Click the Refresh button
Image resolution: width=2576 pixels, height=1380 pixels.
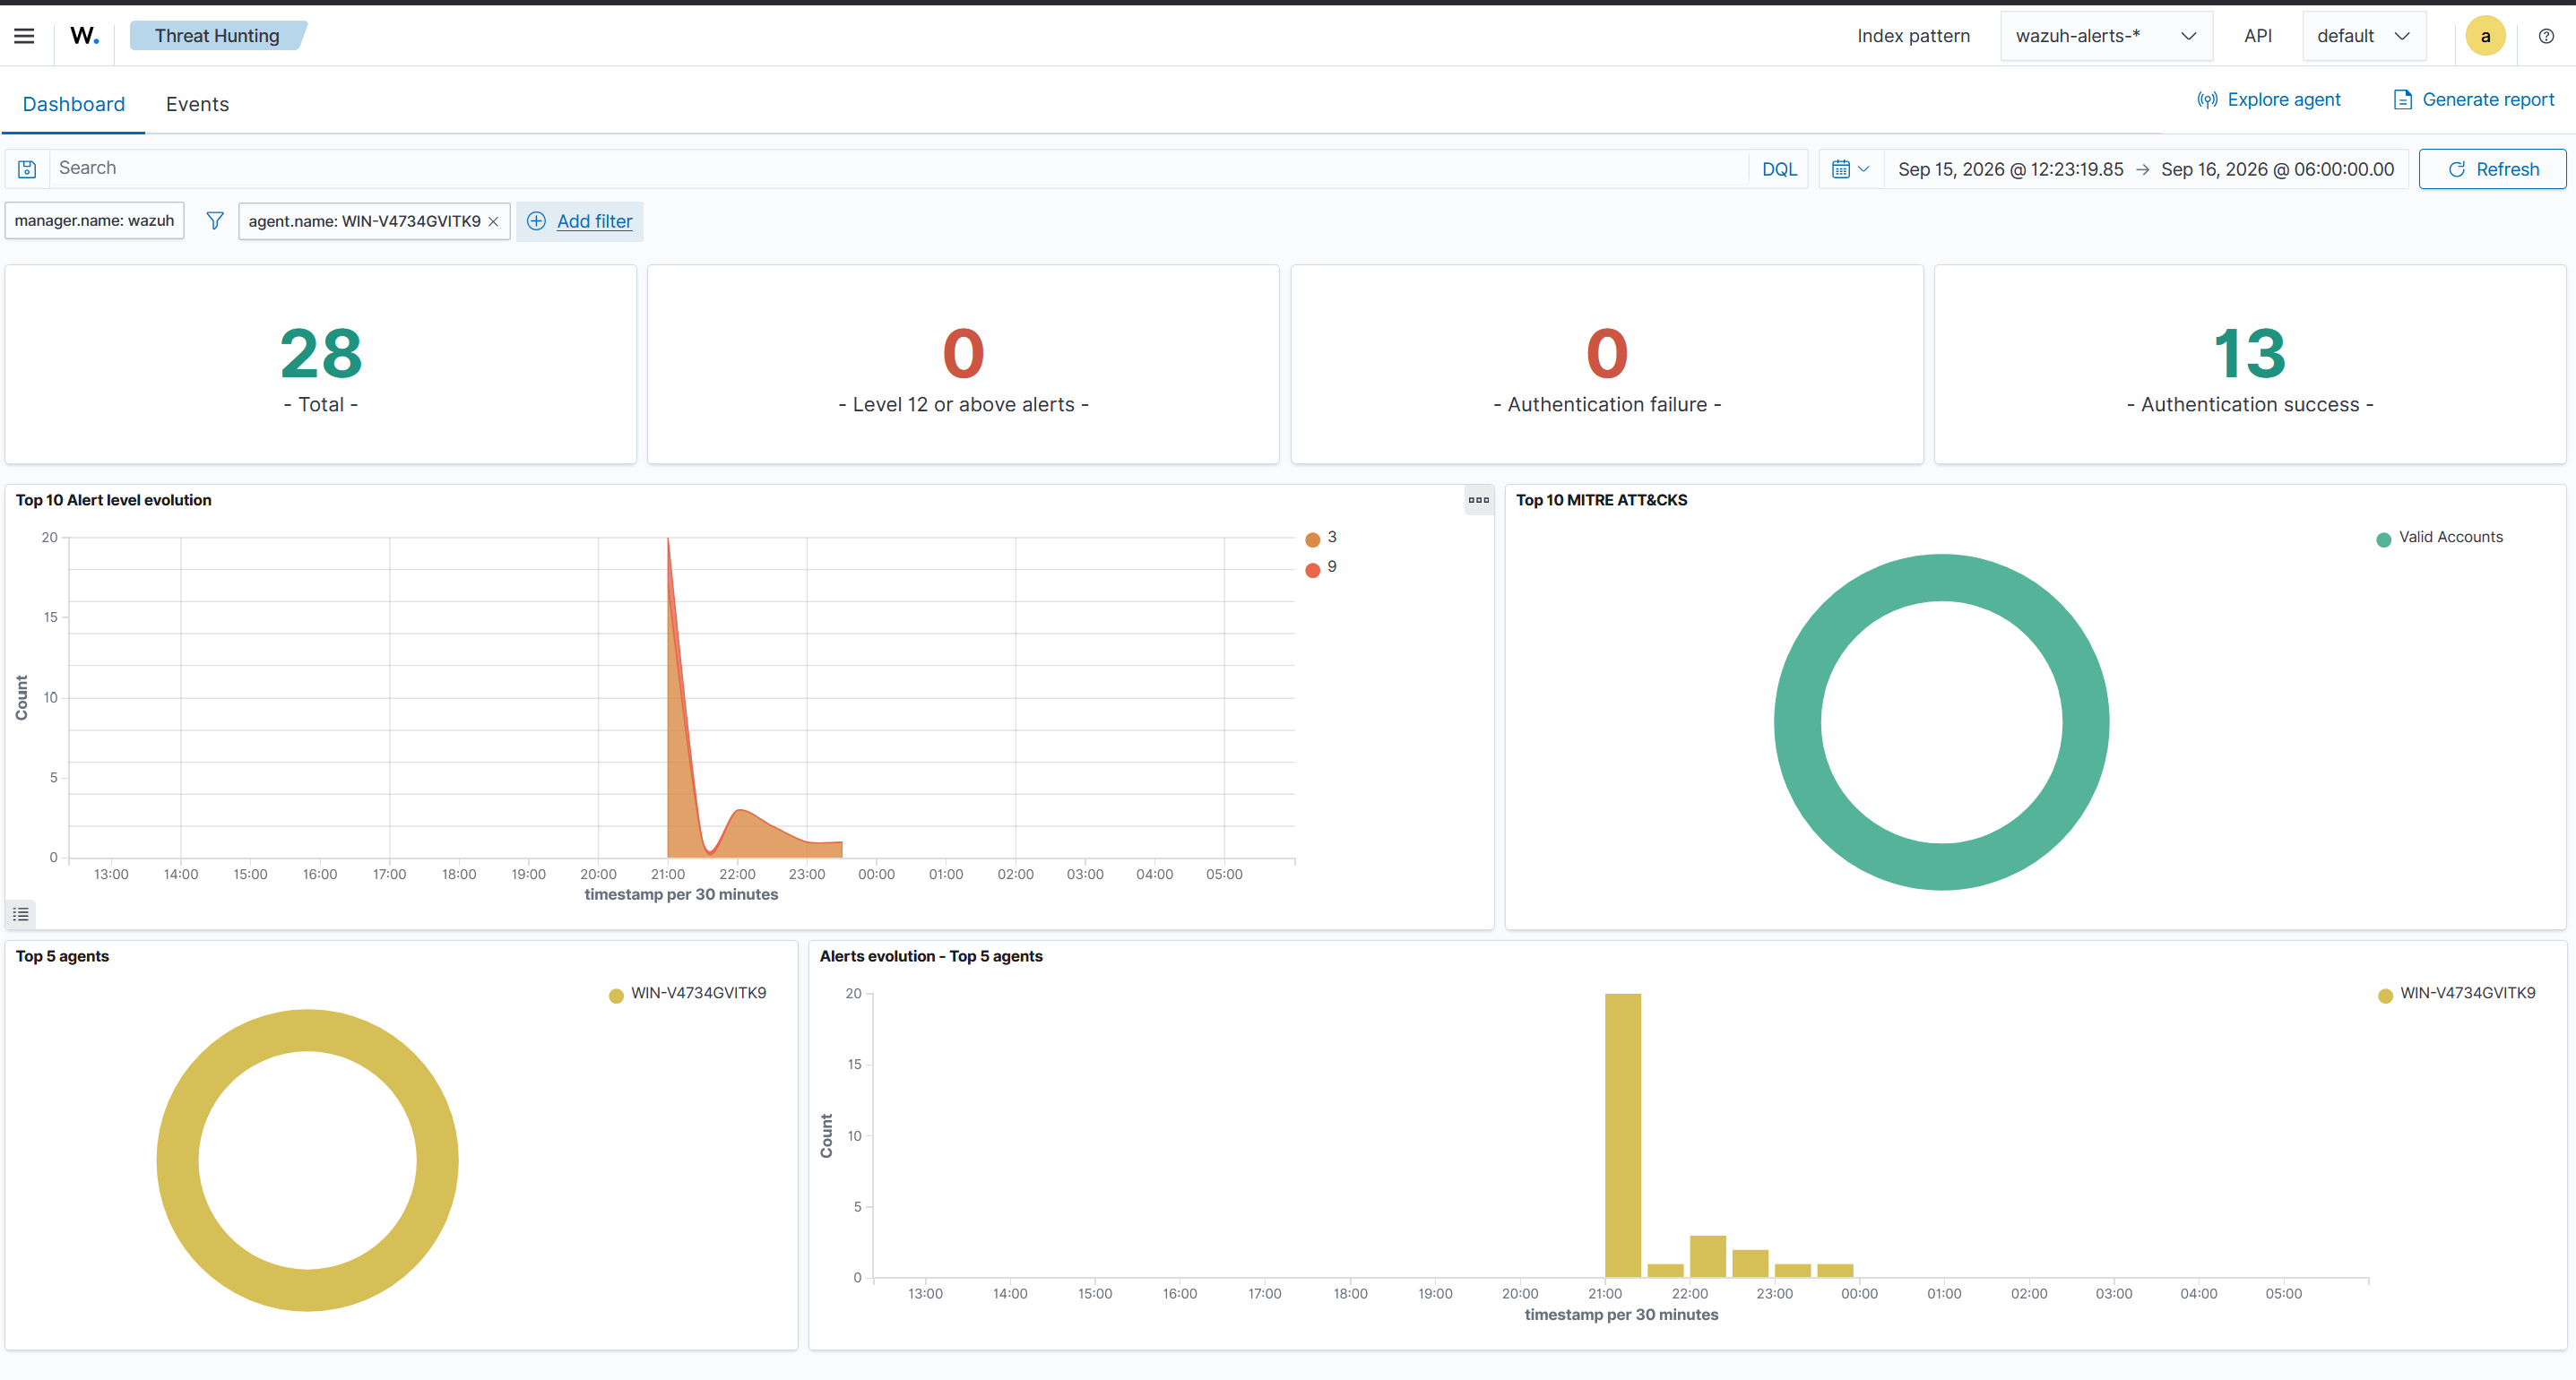[2492, 169]
